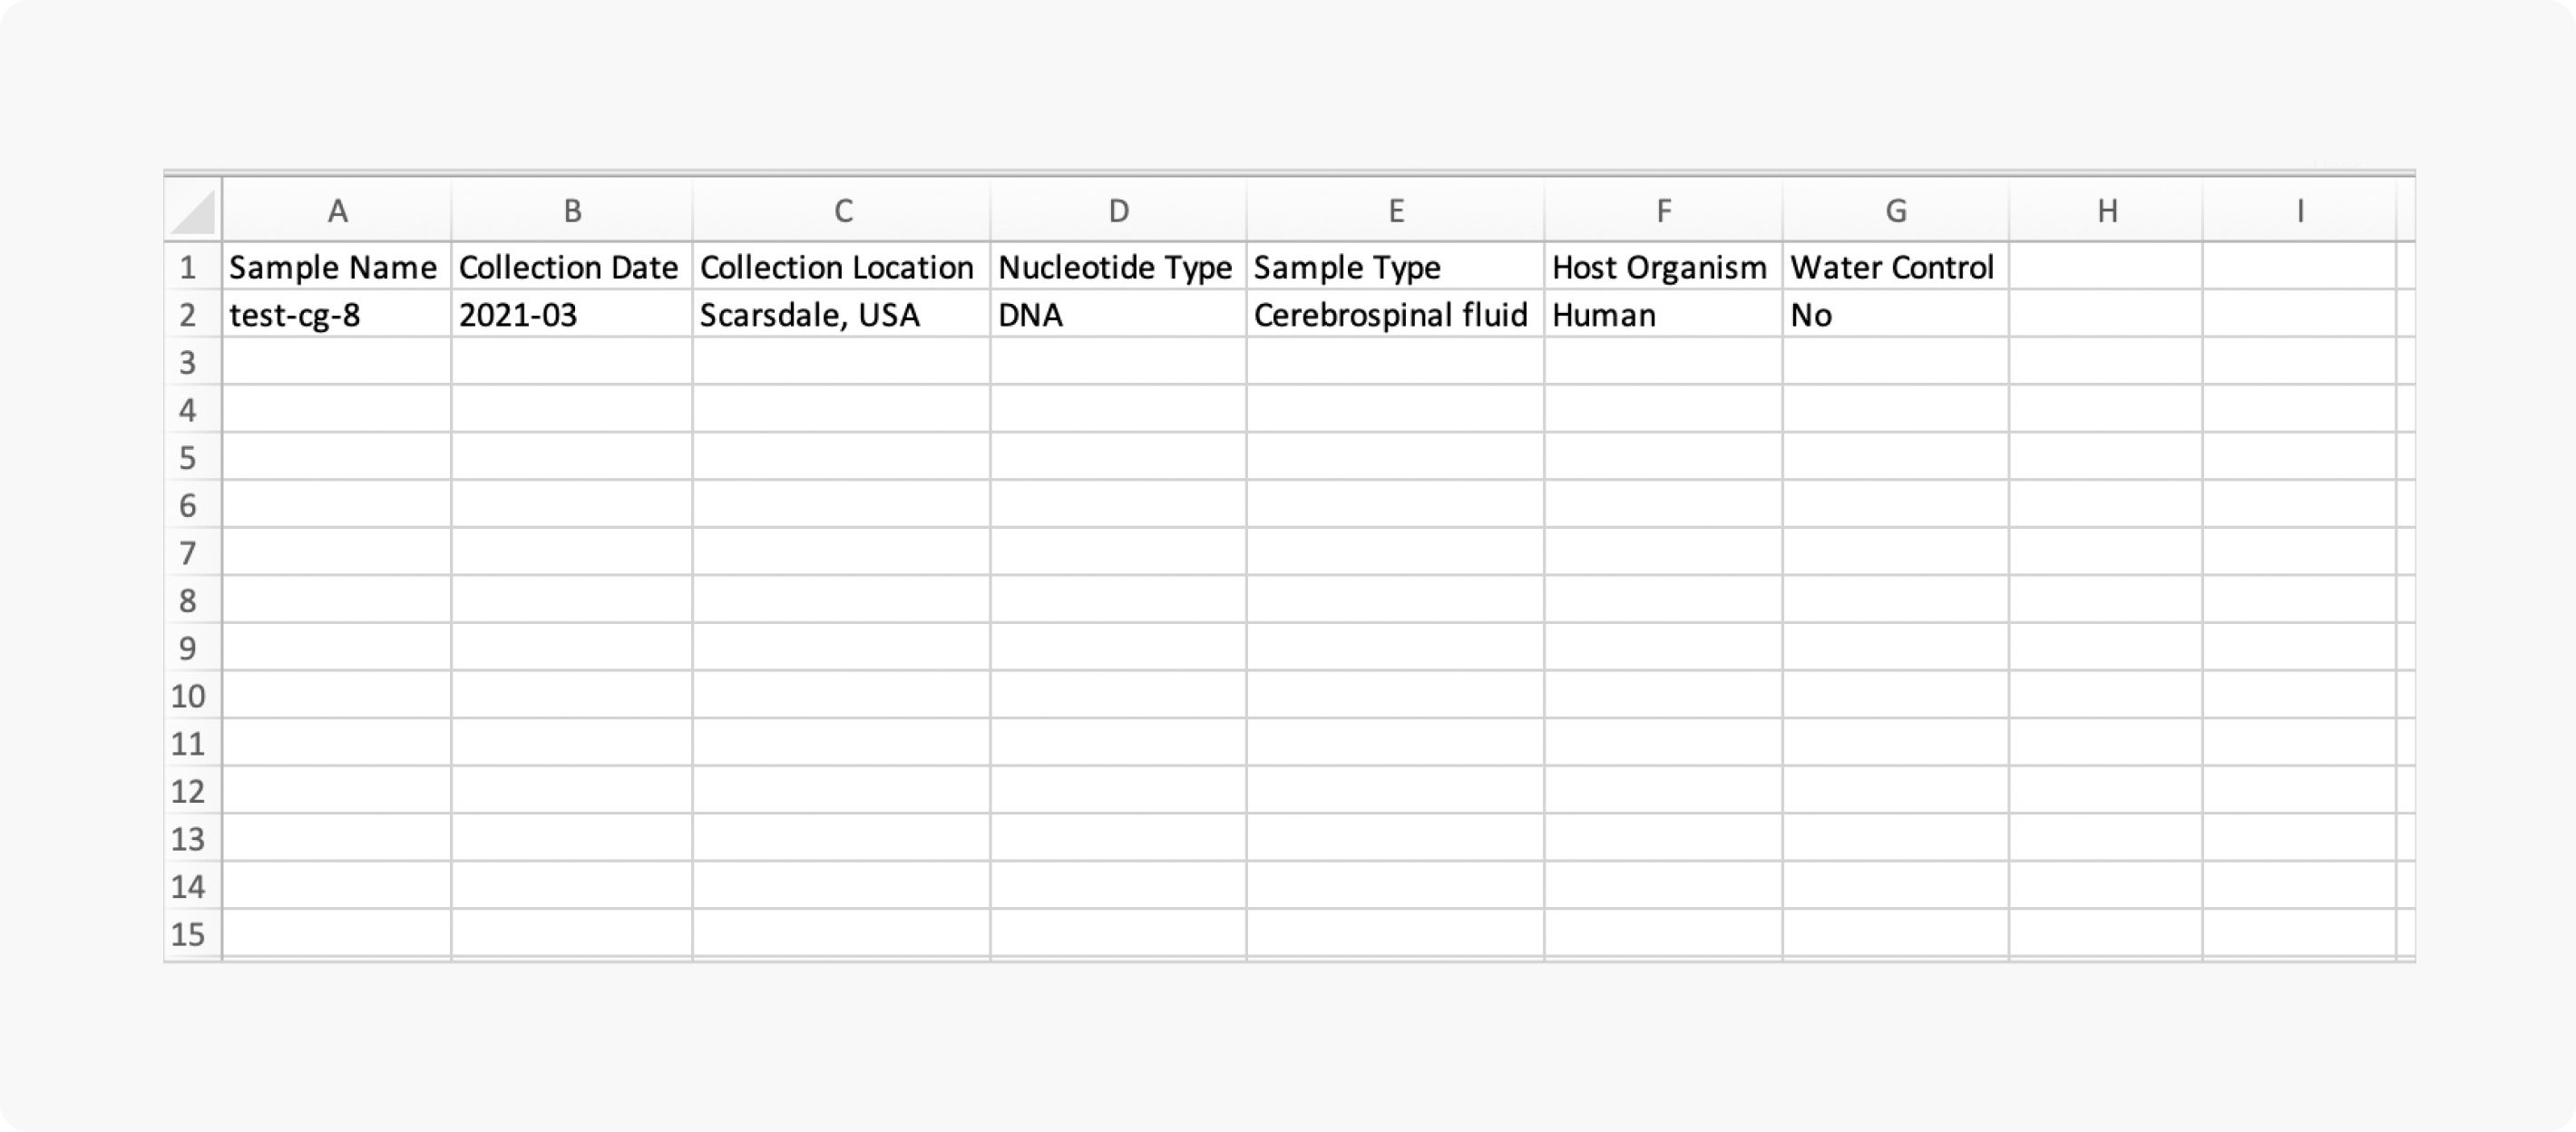Screen dimensions: 2576x1132
Task: Click the Sample Name header cell
Action: [337, 267]
